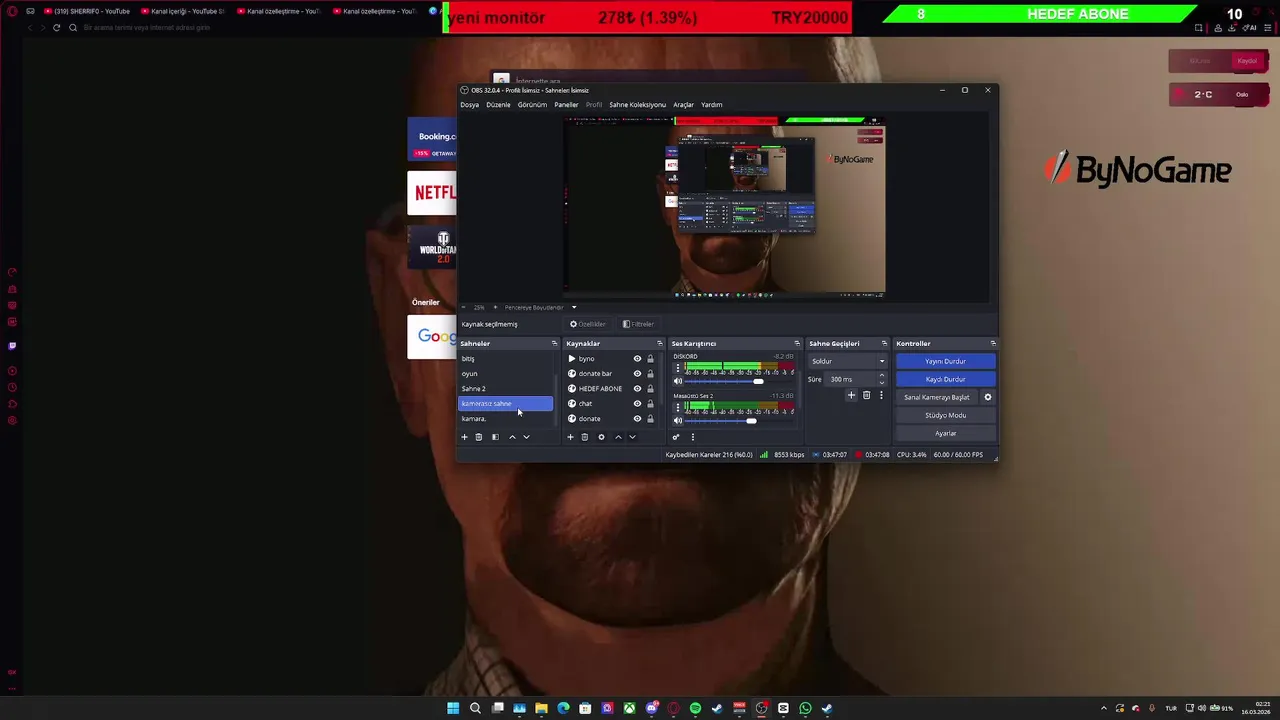Open Soldur transition dropdown

click(848, 361)
